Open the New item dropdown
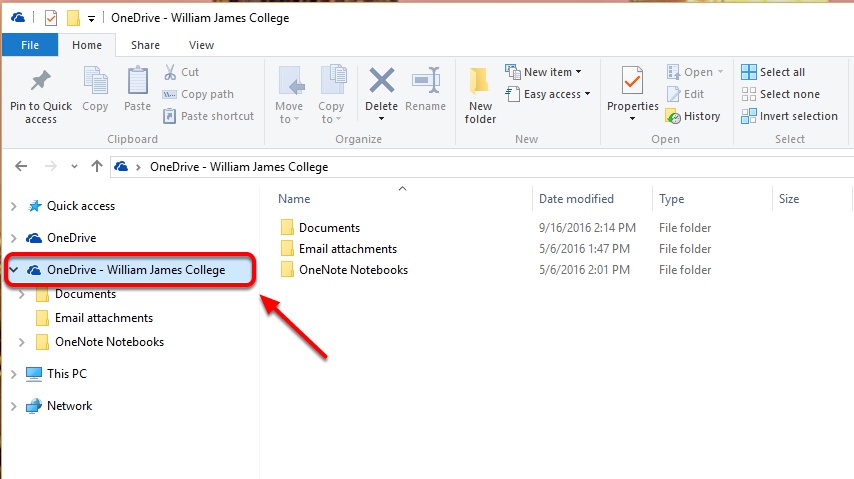The width and height of the screenshot is (854, 479). pos(578,72)
